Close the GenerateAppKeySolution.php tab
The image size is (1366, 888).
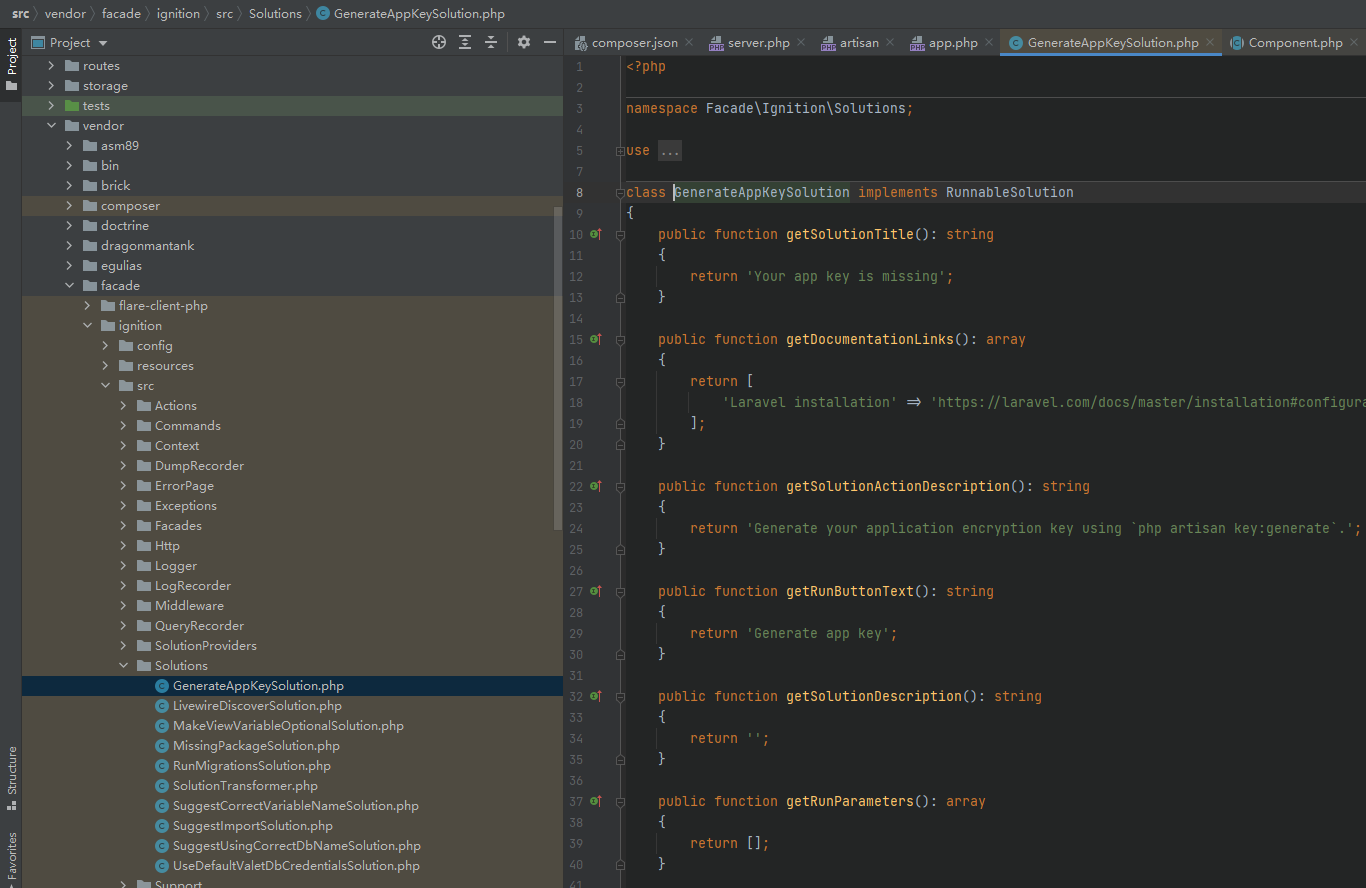tap(1210, 43)
